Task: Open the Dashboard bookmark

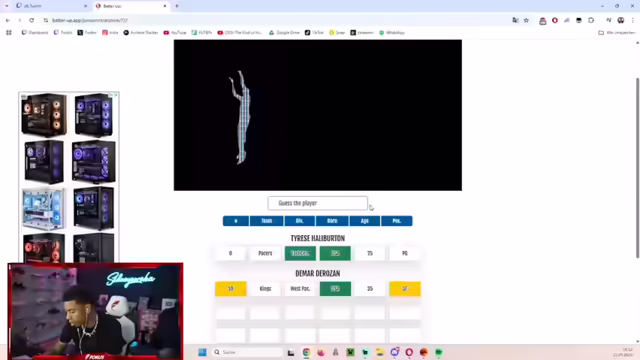Action: [x=35, y=33]
